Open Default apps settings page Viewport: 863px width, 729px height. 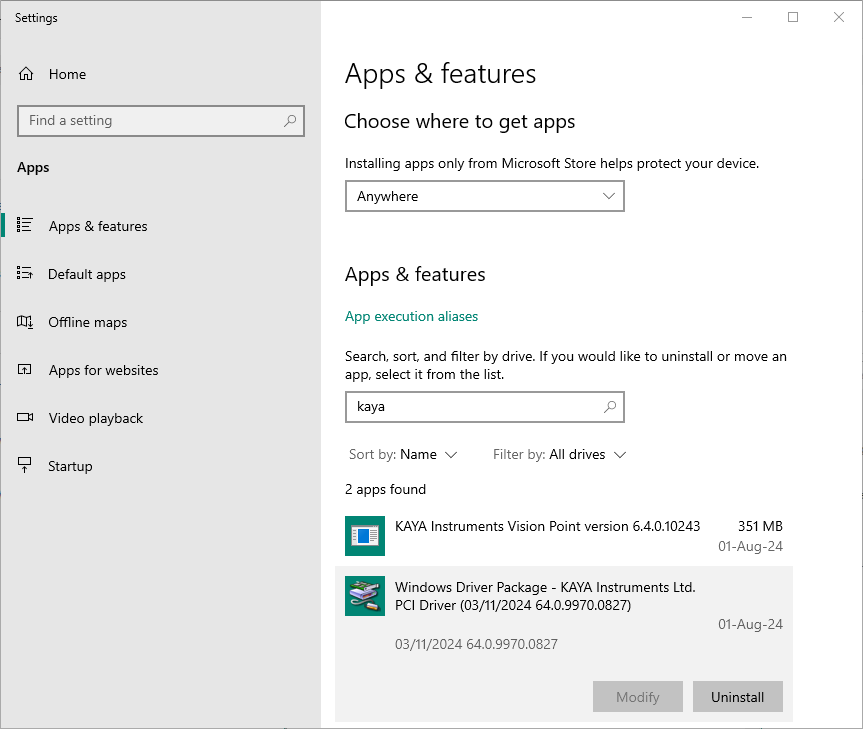coord(87,274)
